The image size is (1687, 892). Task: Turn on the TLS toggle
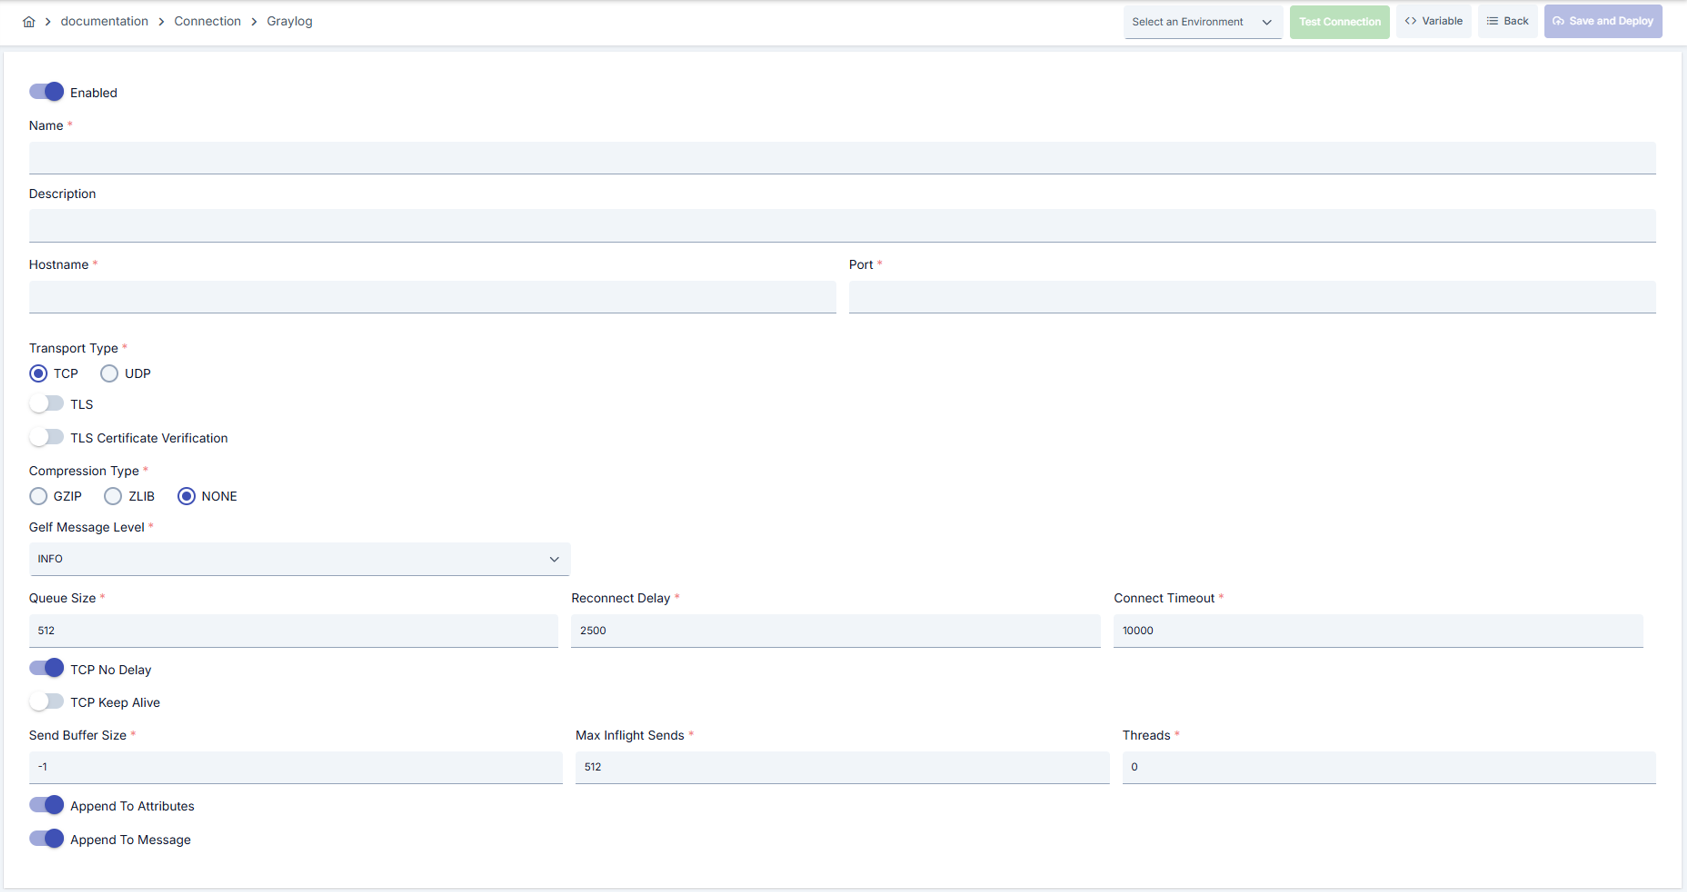(x=46, y=404)
